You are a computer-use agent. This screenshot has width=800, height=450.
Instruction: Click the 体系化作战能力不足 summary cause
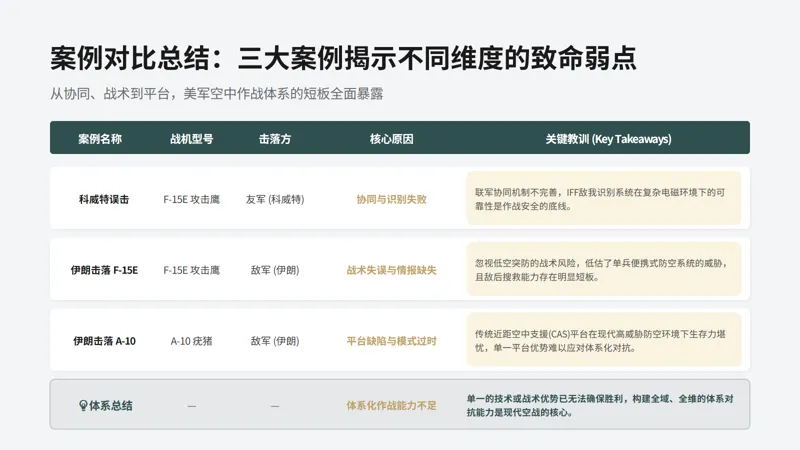391,406
